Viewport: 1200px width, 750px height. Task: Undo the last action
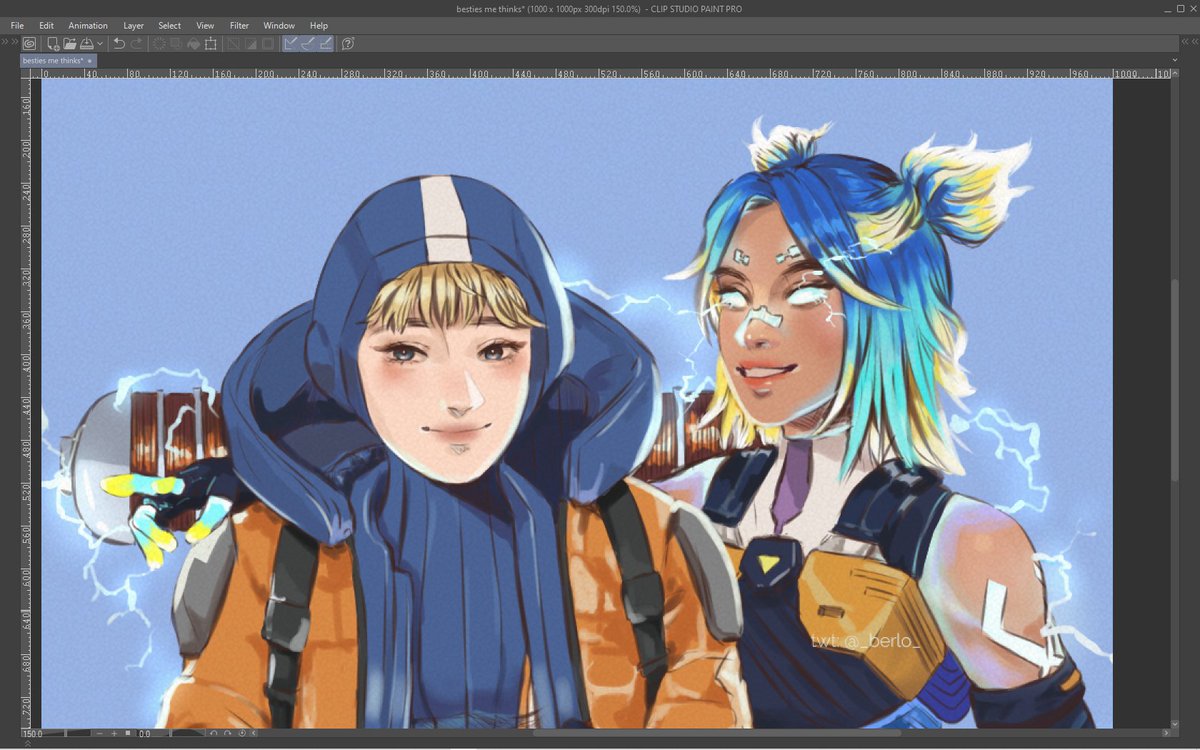119,43
